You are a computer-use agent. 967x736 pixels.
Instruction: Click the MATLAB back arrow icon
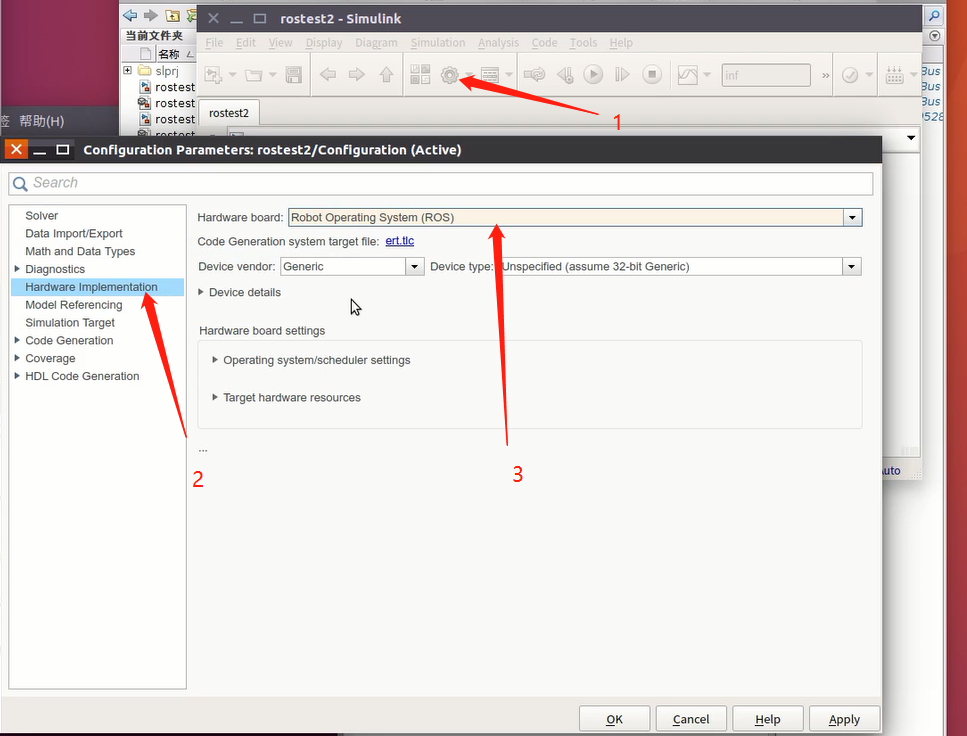[x=130, y=15]
